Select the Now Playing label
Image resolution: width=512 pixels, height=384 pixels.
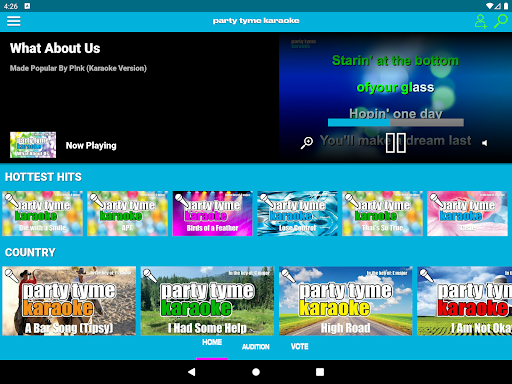91,146
